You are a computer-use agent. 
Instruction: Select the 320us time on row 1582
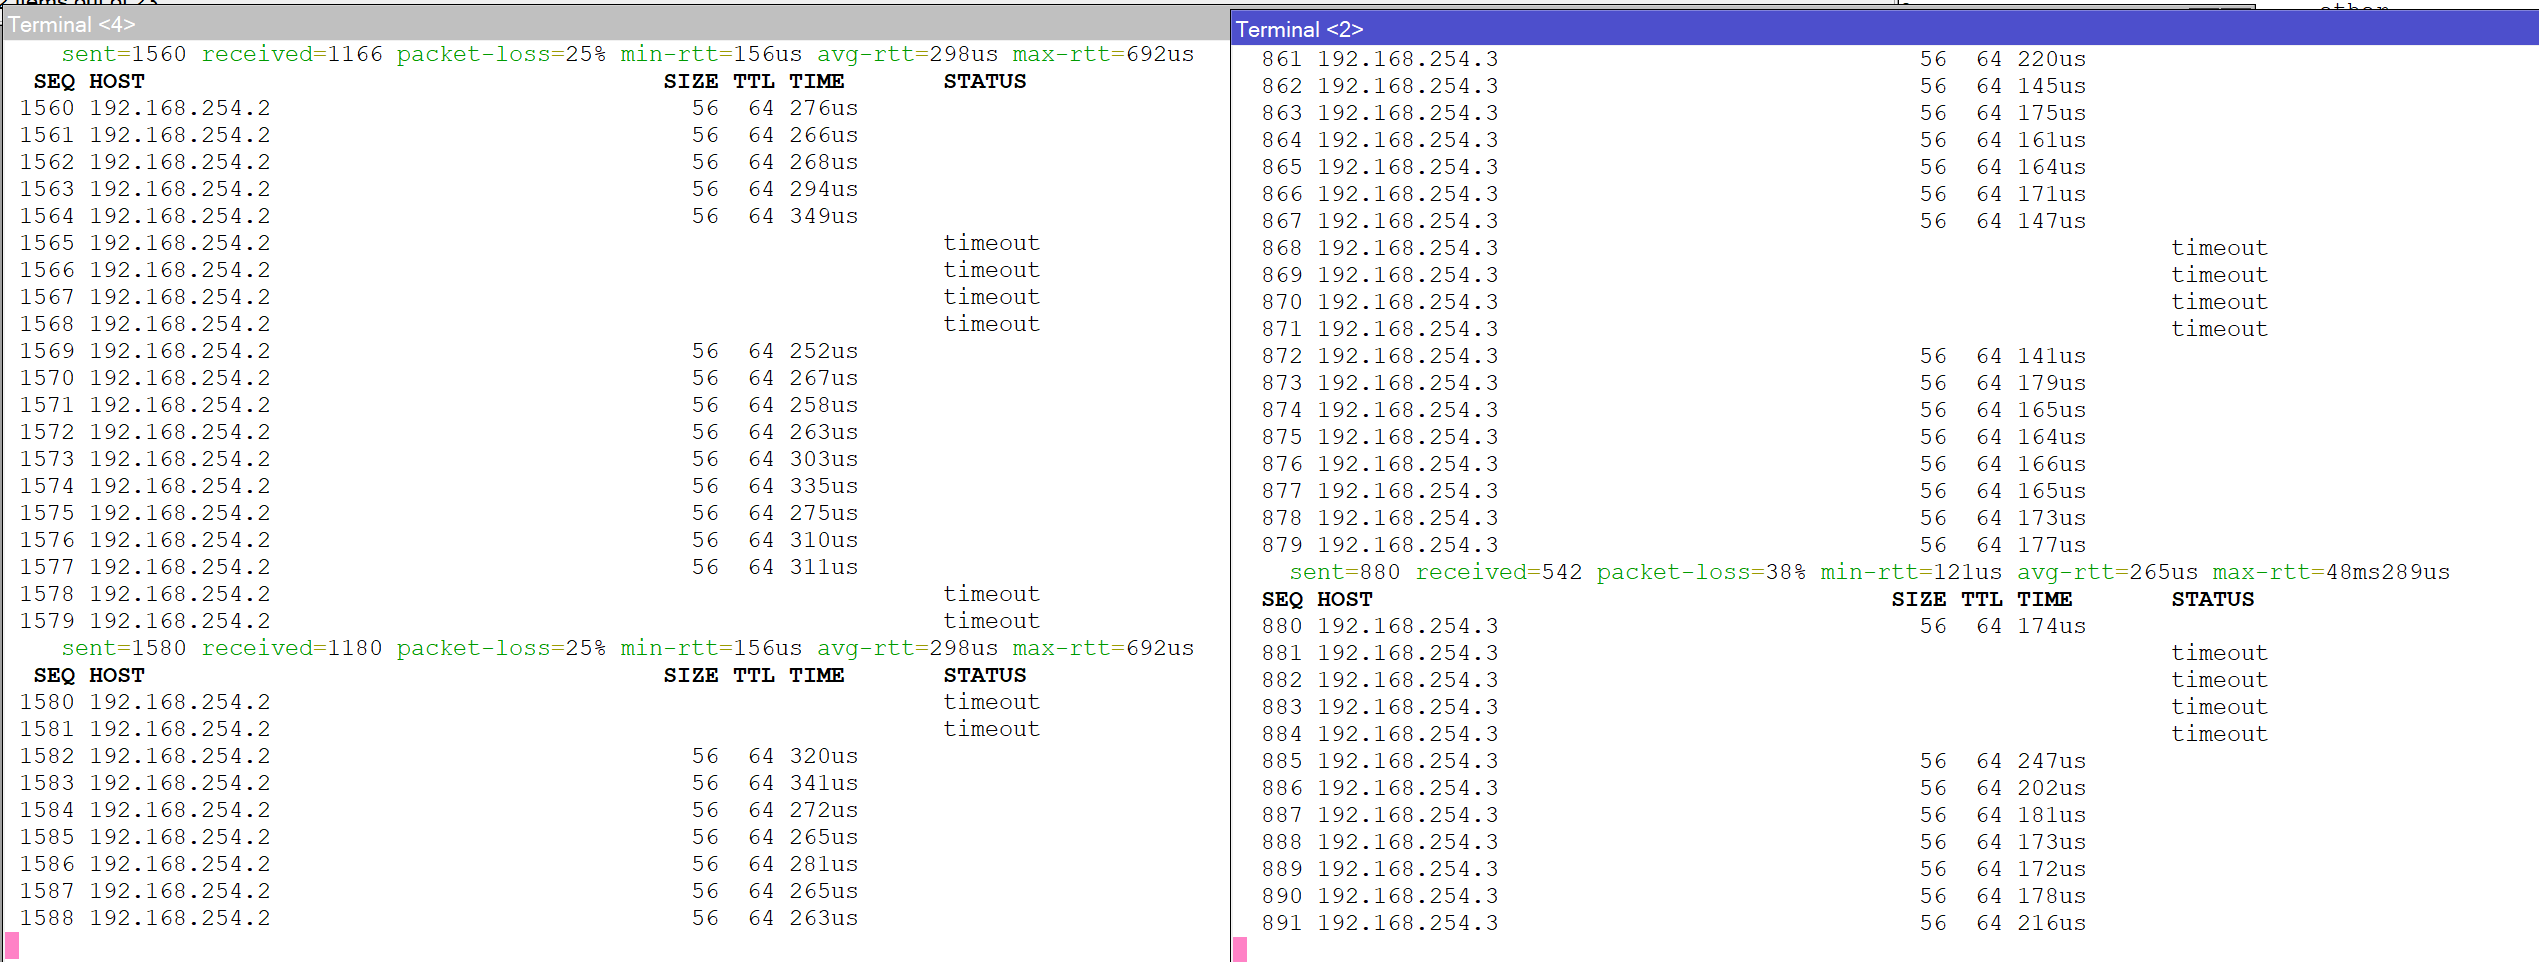click(x=824, y=756)
